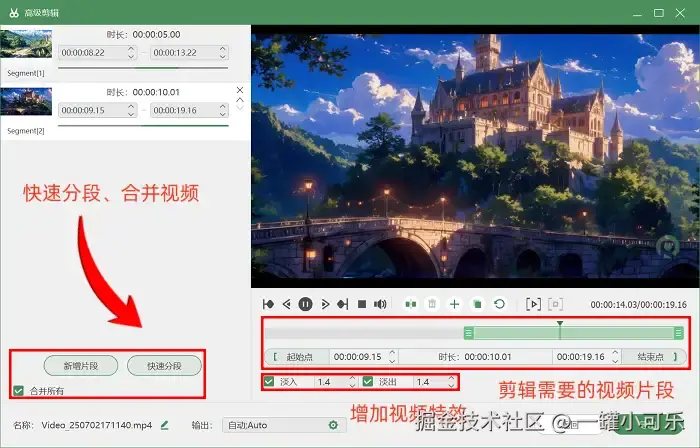Click the green copy segment icon
The width and height of the screenshot is (700, 448).
click(477, 304)
